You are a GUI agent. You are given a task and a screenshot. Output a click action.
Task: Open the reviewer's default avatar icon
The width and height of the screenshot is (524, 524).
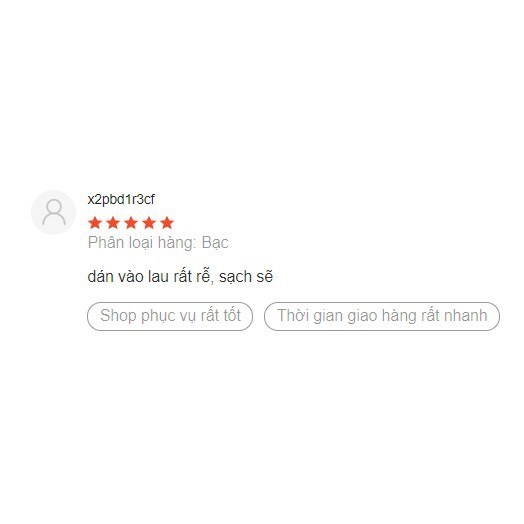[53, 212]
